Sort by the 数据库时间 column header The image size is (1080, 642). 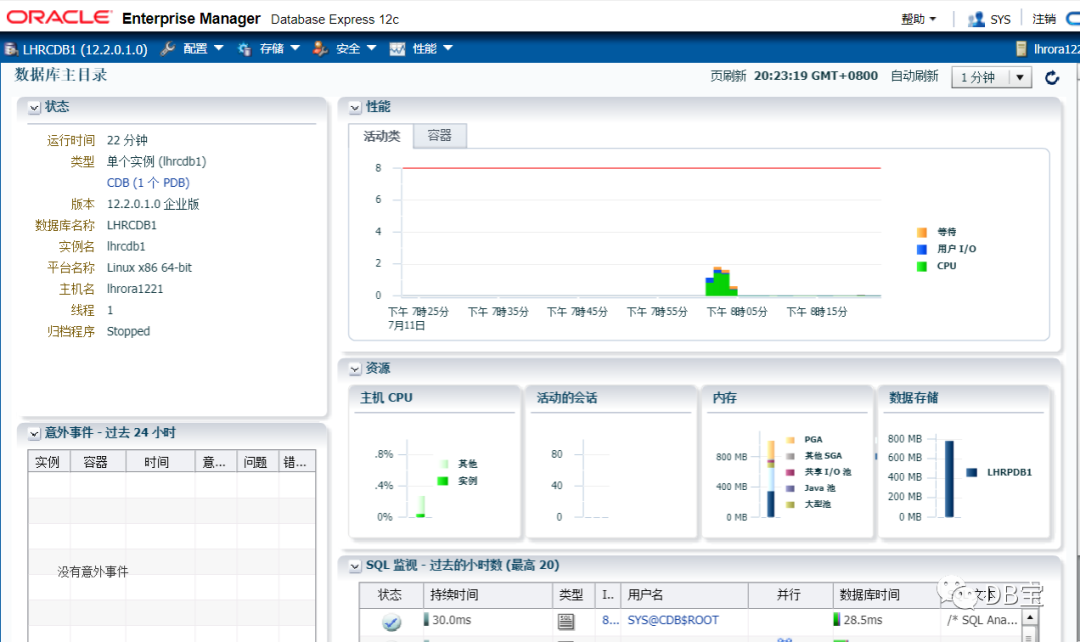point(886,594)
